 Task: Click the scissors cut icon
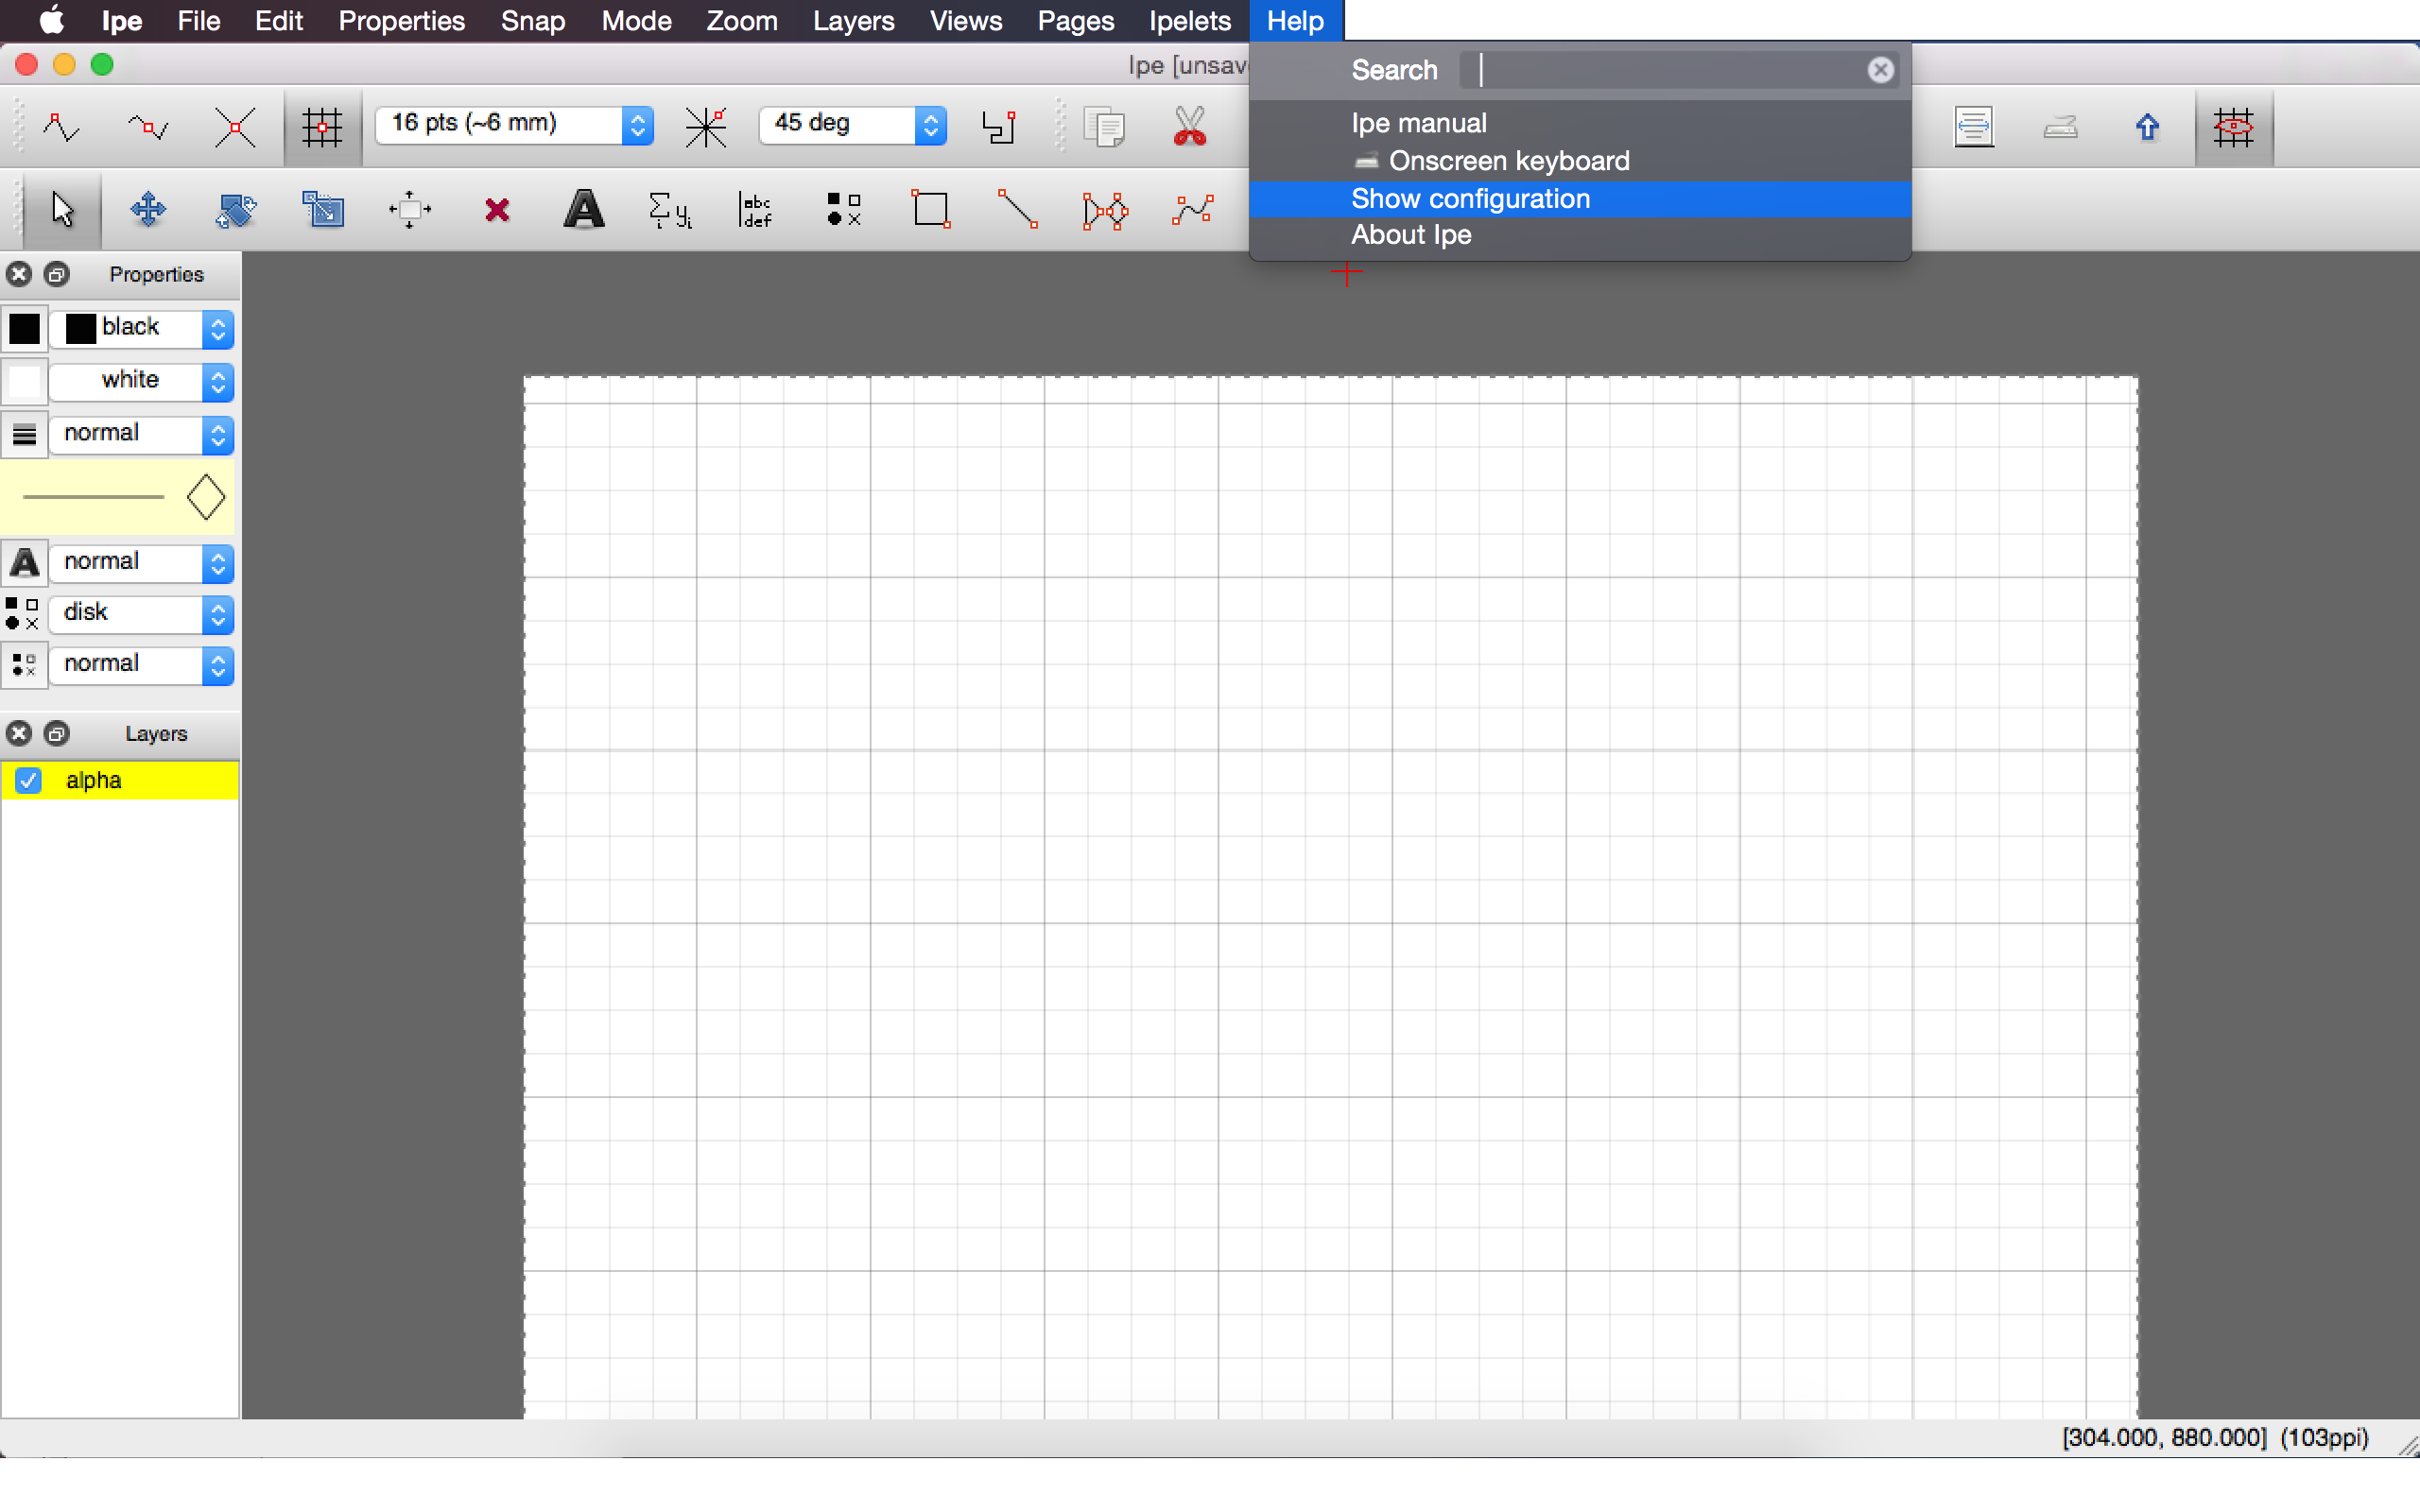(1189, 127)
